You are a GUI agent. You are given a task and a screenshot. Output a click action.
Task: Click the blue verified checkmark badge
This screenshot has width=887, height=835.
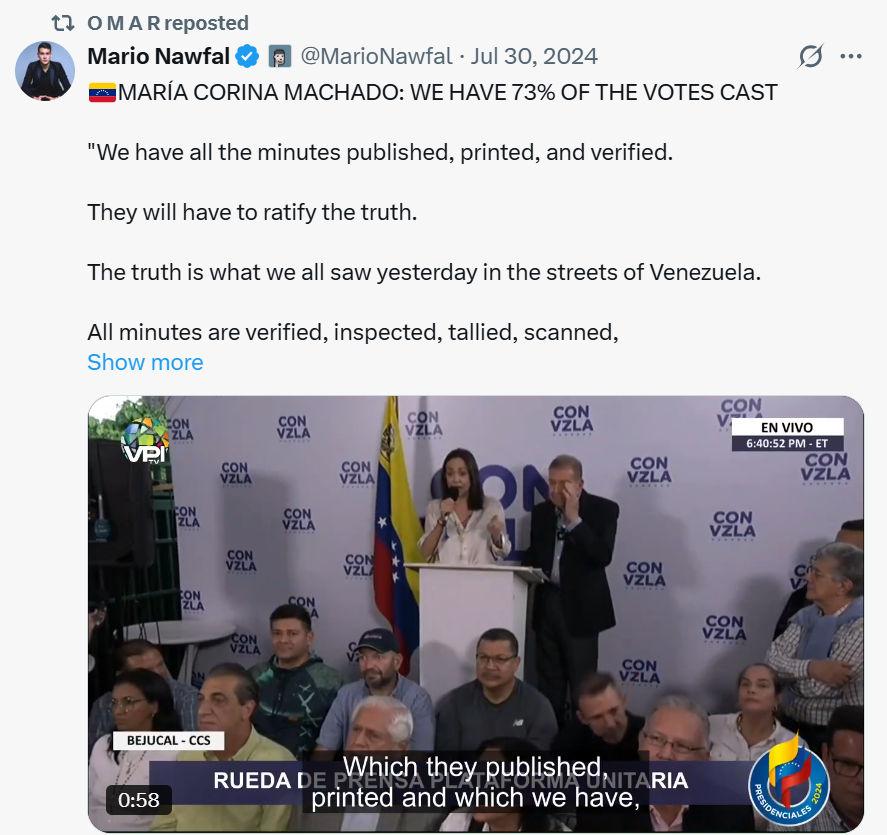[x=247, y=57]
